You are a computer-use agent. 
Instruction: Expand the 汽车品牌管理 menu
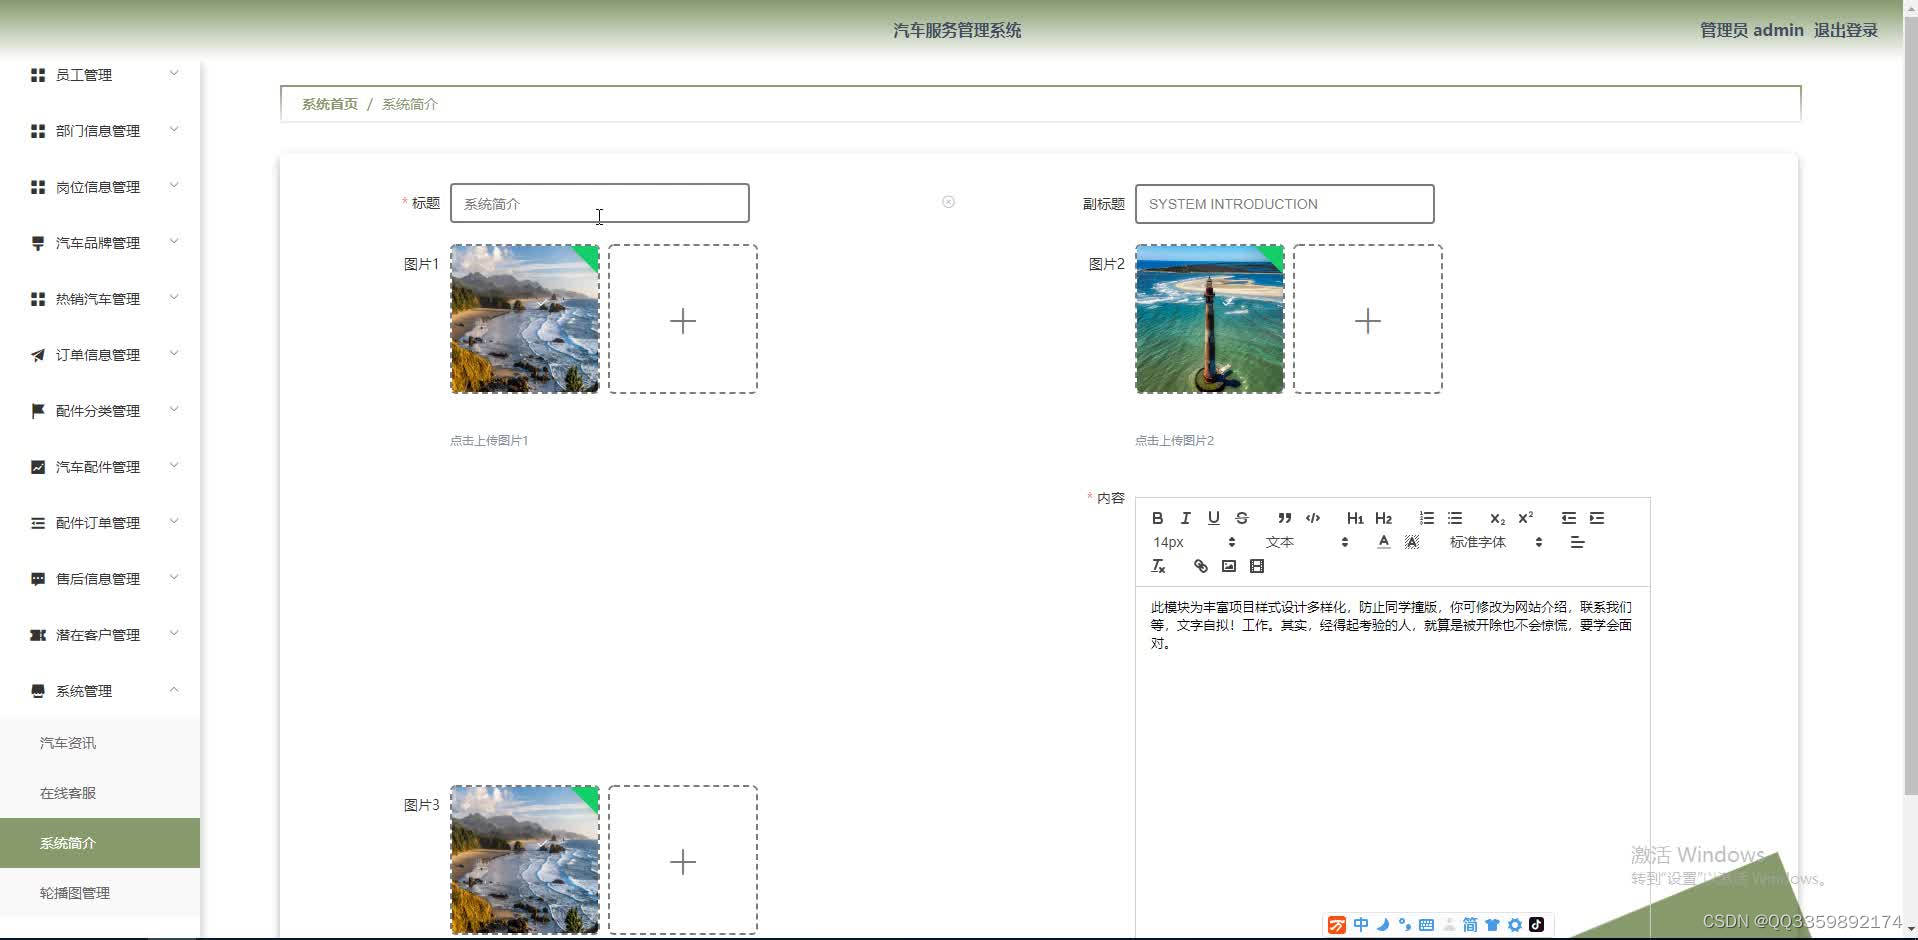point(100,243)
